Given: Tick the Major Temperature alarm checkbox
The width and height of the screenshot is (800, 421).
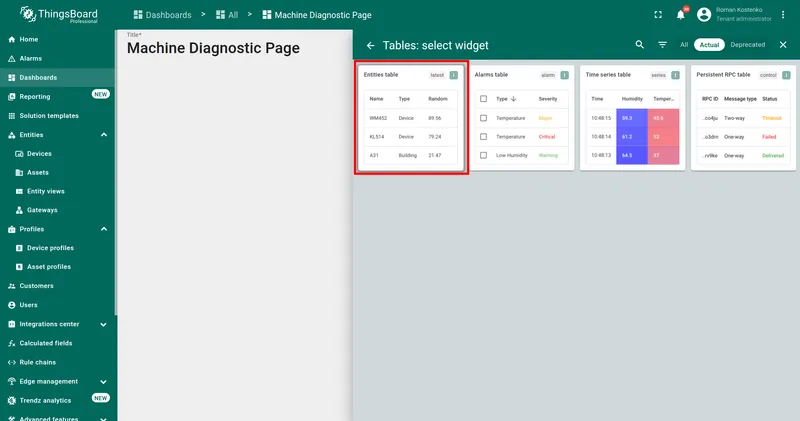Looking at the screenshot, I should (484, 118).
